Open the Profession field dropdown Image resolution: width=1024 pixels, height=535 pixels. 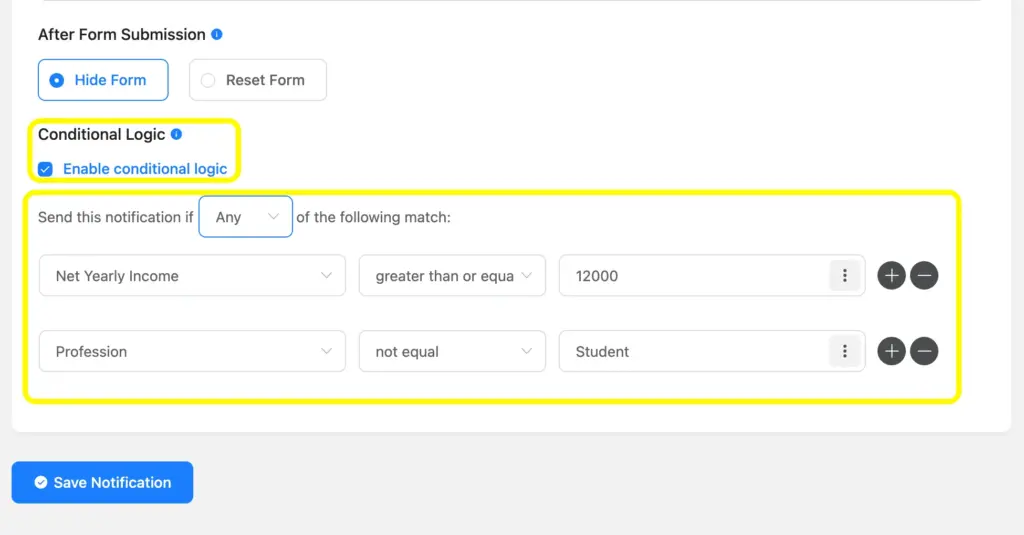tap(192, 351)
